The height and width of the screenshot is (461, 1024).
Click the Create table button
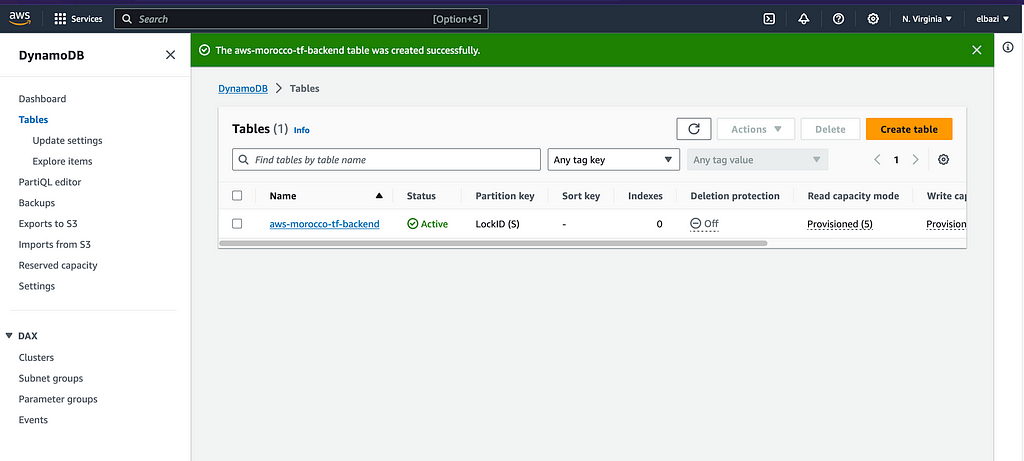(x=909, y=129)
